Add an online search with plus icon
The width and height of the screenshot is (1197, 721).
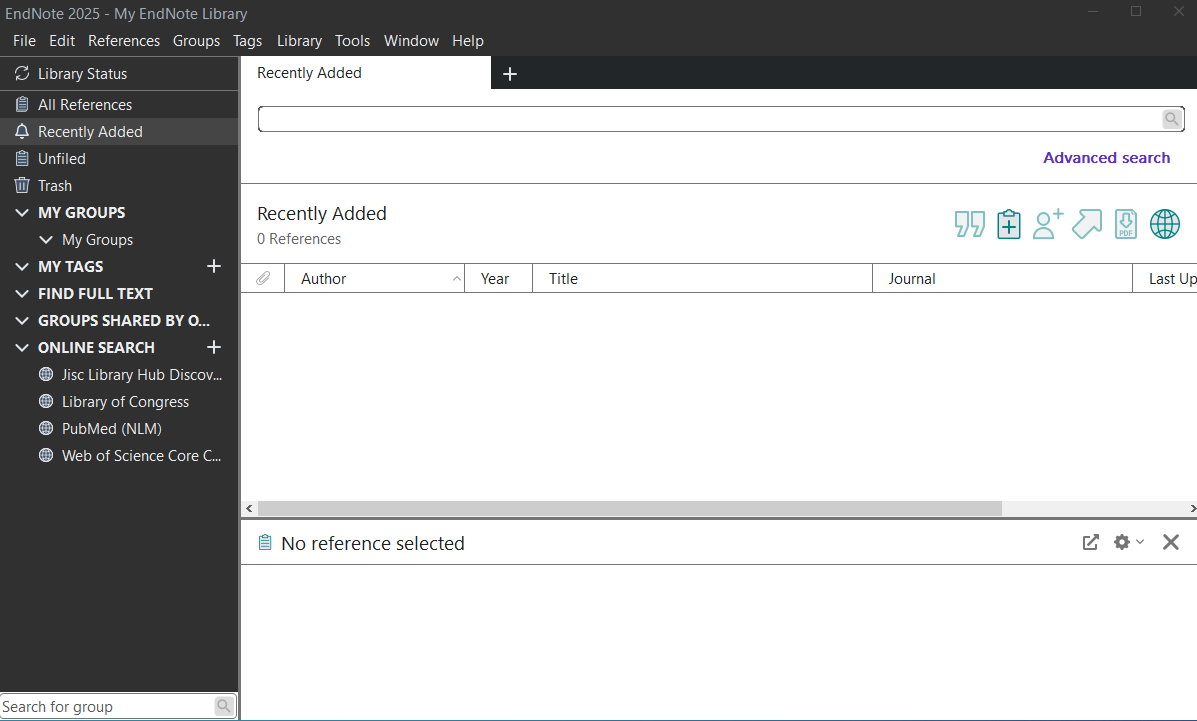(x=213, y=347)
